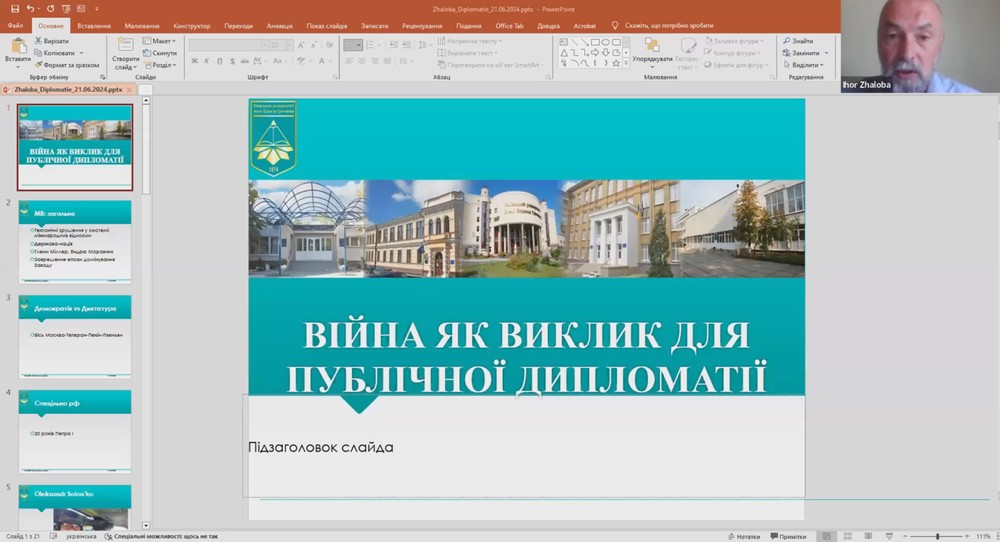1000x542 pixels.
Task: Select the Text Box shape in gallery
Action: tap(564, 42)
